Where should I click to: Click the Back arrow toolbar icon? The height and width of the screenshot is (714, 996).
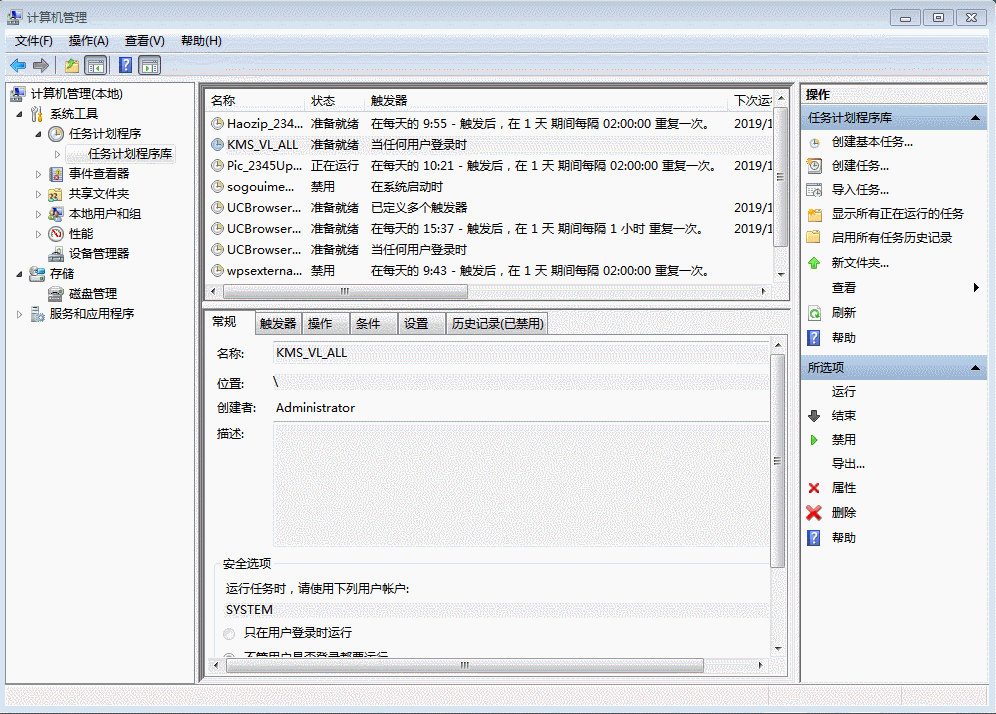[x=18, y=65]
